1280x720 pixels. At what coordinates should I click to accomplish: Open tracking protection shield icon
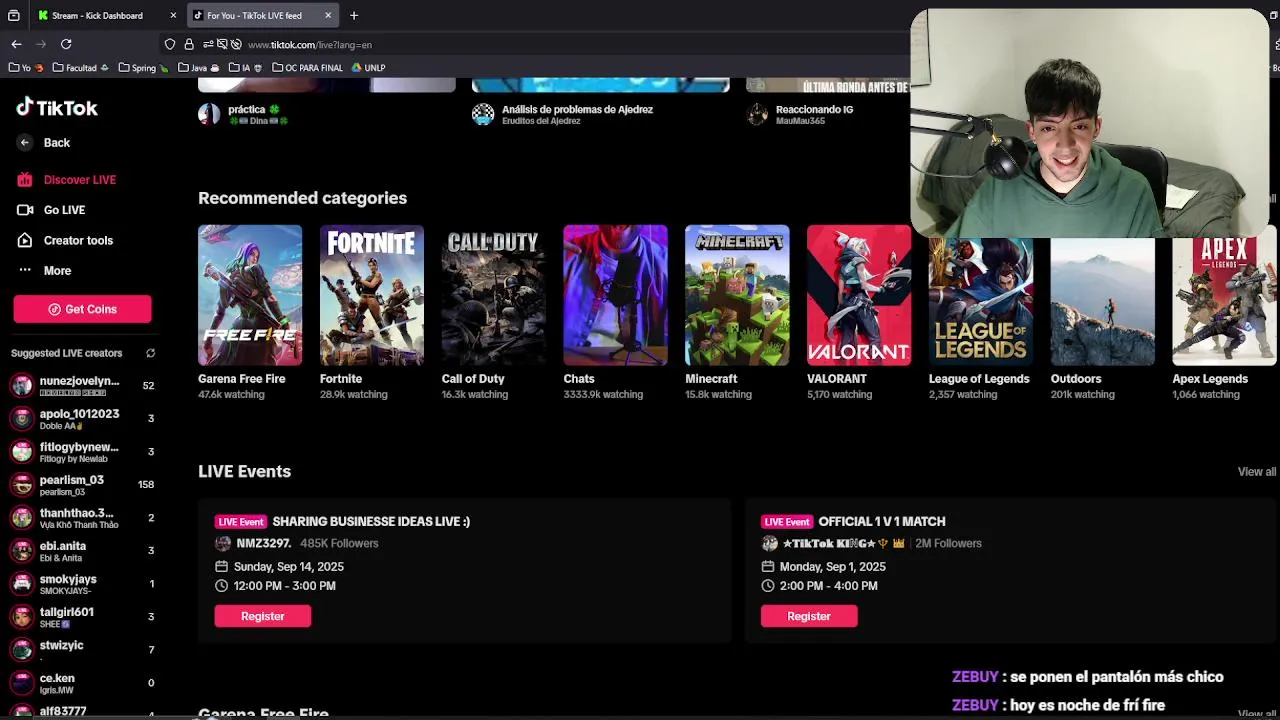tap(170, 44)
